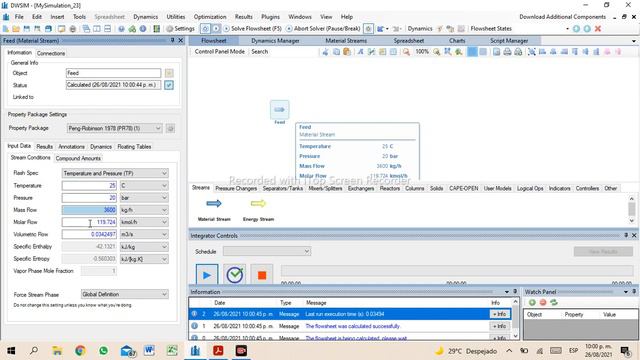Select the Material Stream palette icon
Viewport: 640px width, 360px height.
click(x=214, y=203)
